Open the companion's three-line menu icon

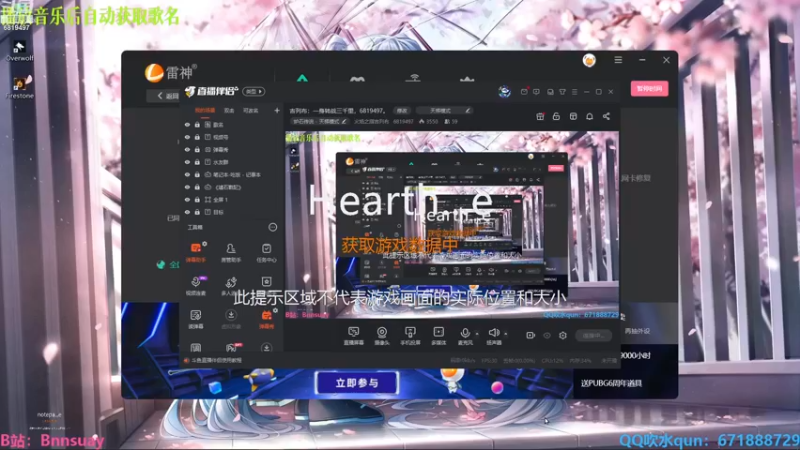(574, 92)
